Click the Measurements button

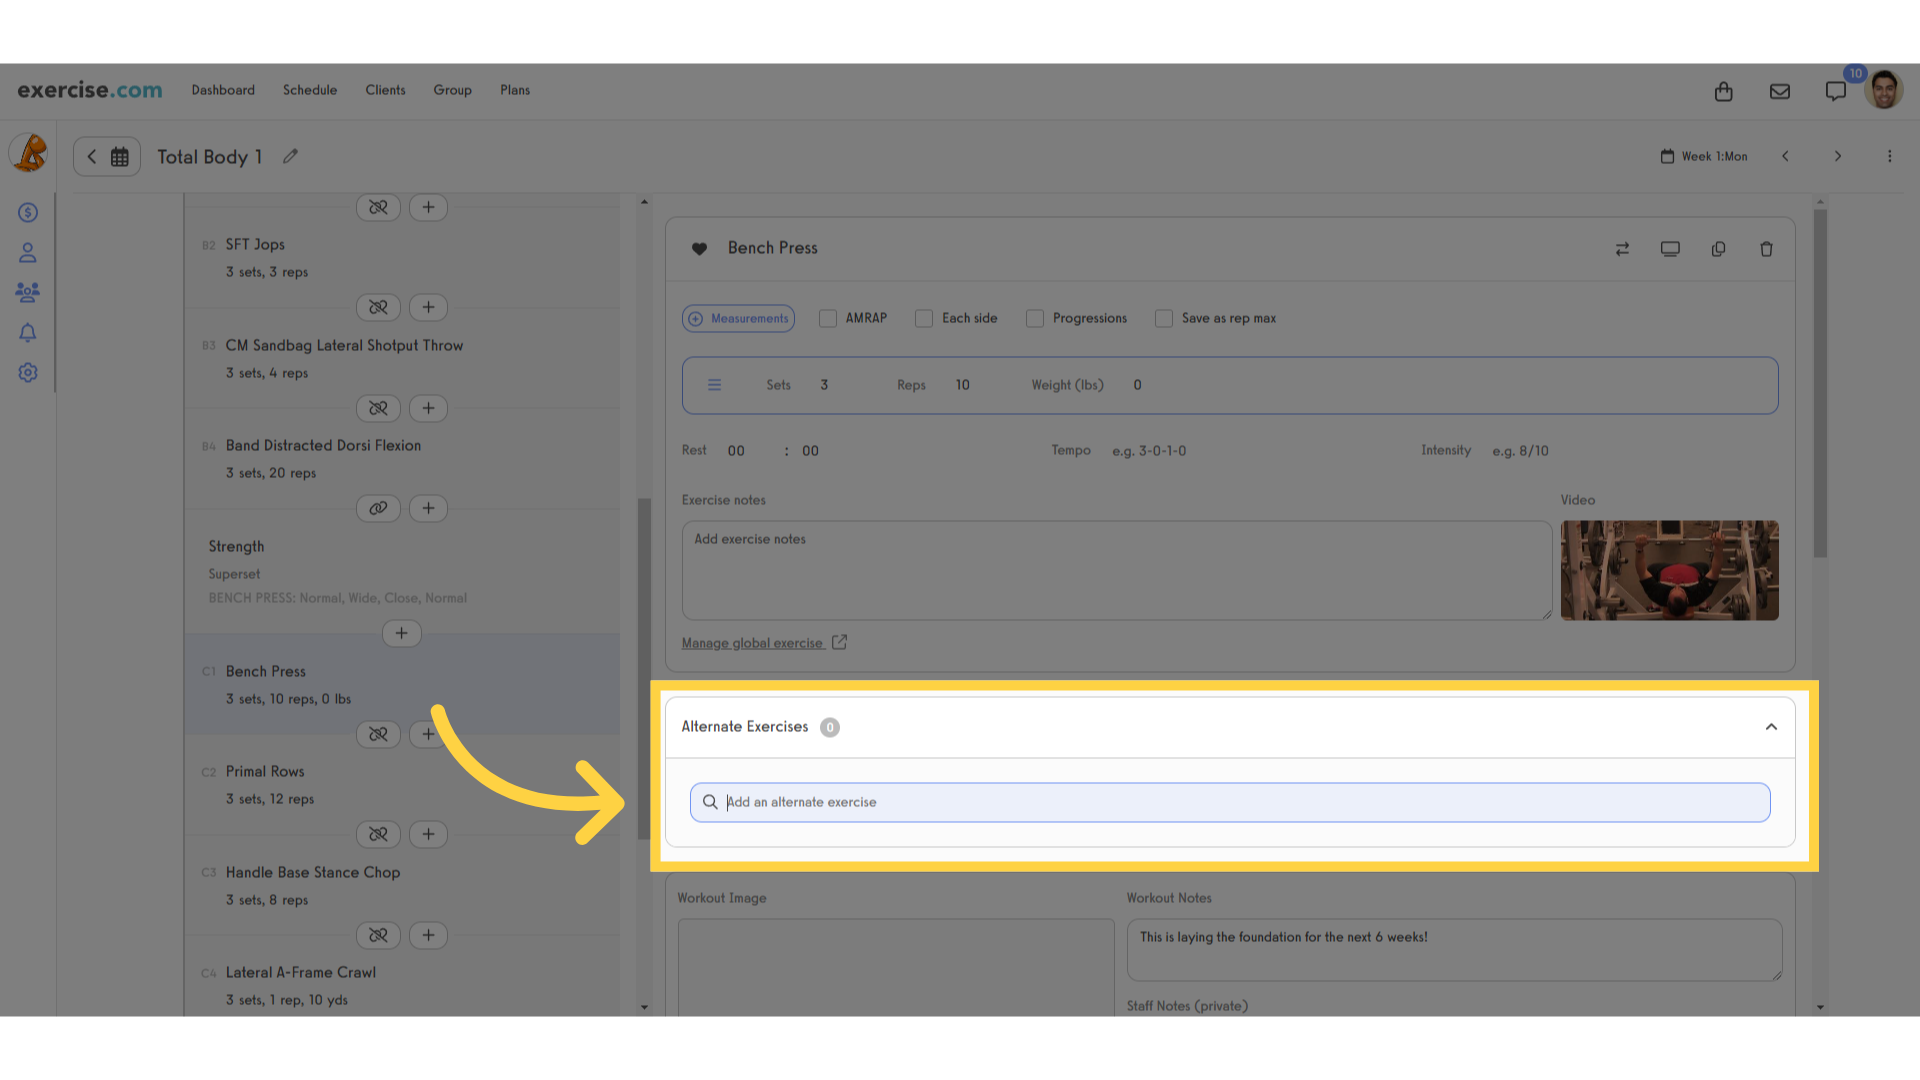738,318
